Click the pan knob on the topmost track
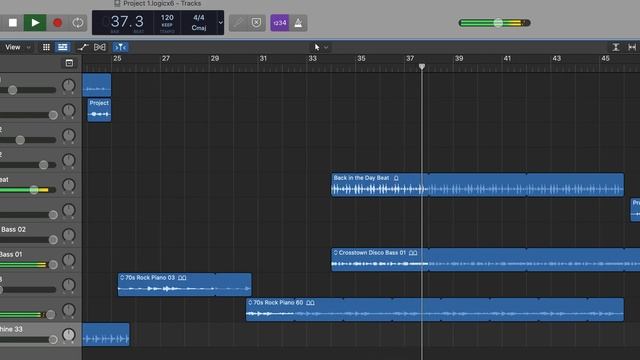 pos(69,86)
